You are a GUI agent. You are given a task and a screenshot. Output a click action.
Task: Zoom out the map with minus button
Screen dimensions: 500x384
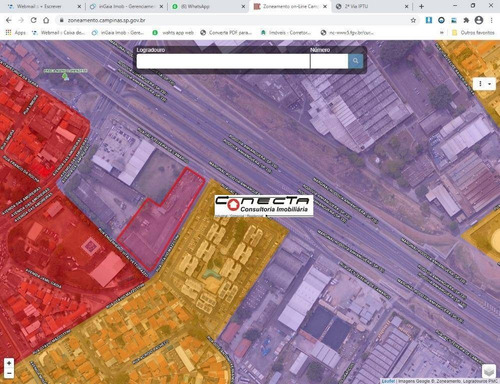tap(9, 373)
